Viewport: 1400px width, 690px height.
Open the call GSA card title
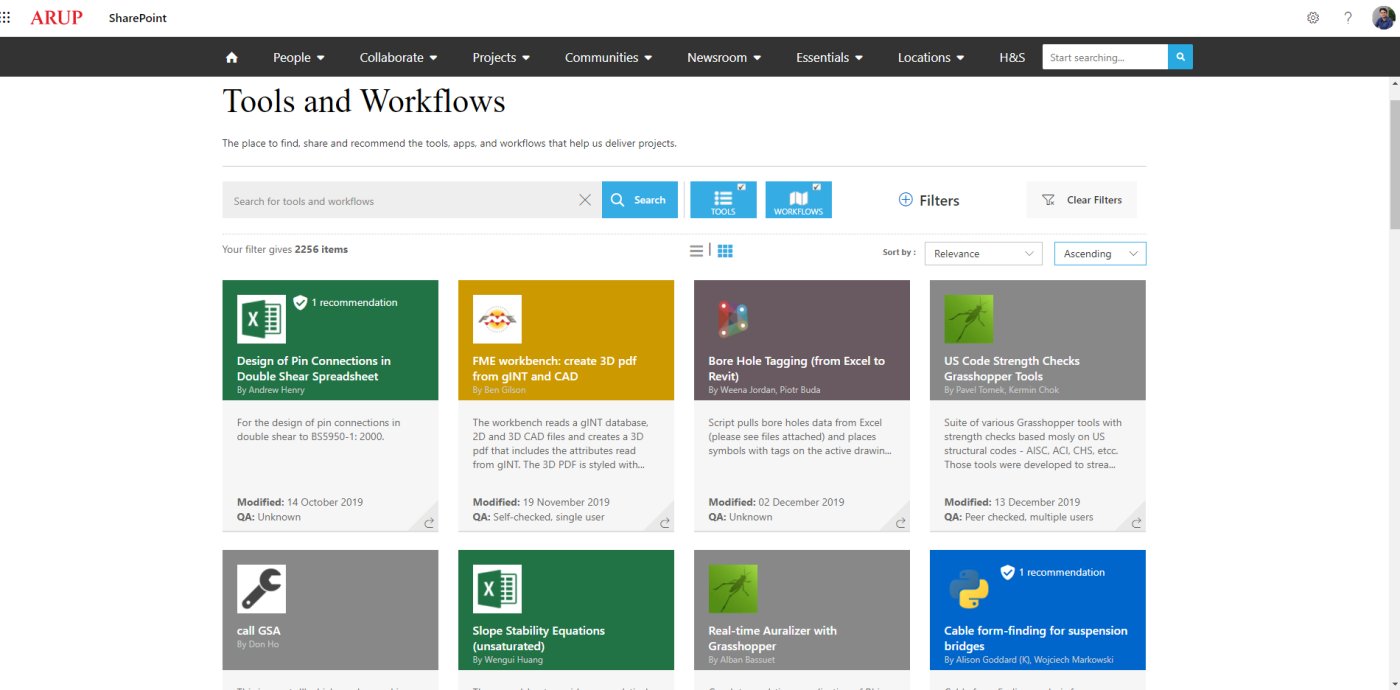pyautogui.click(x=258, y=630)
